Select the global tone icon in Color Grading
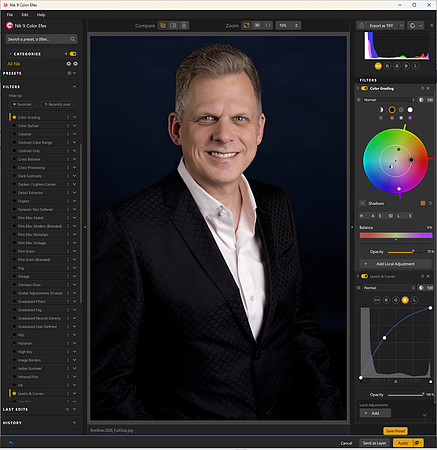The image size is (437, 450). [x=381, y=110]
